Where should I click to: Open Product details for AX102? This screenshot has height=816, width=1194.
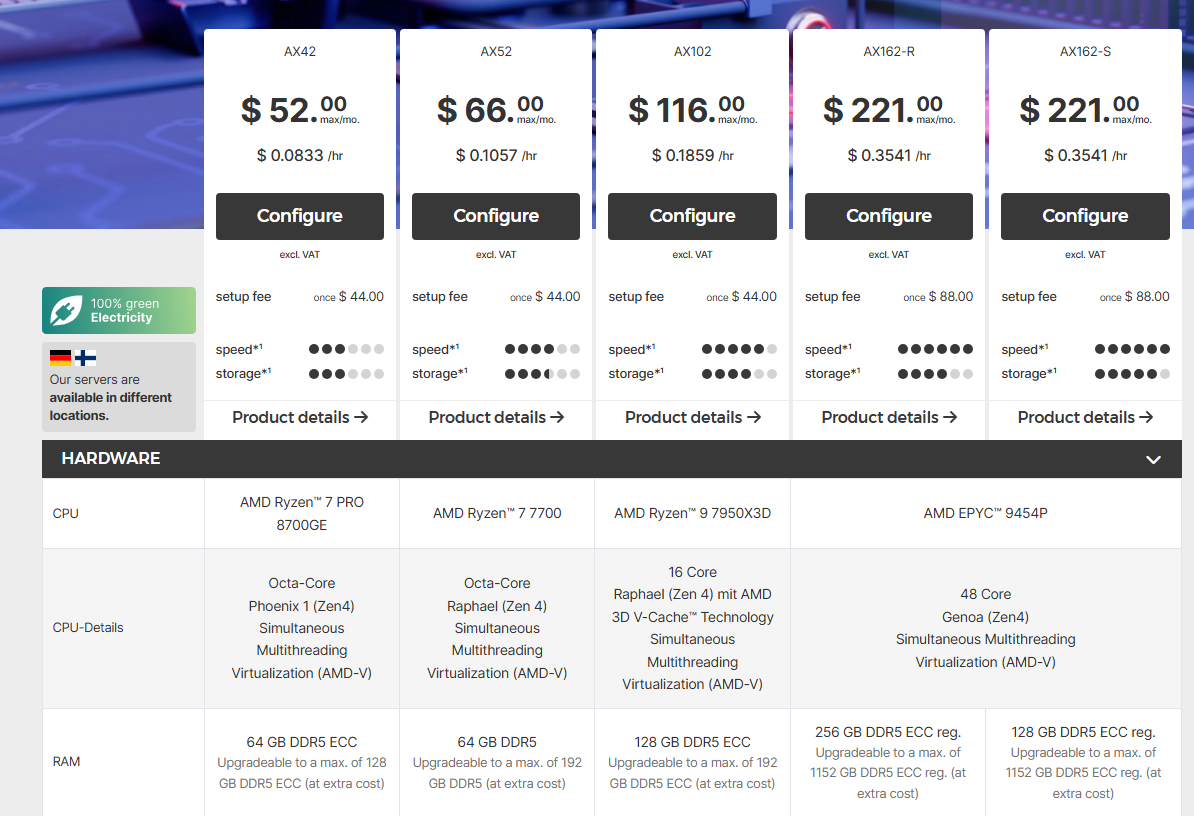[692, 417]
